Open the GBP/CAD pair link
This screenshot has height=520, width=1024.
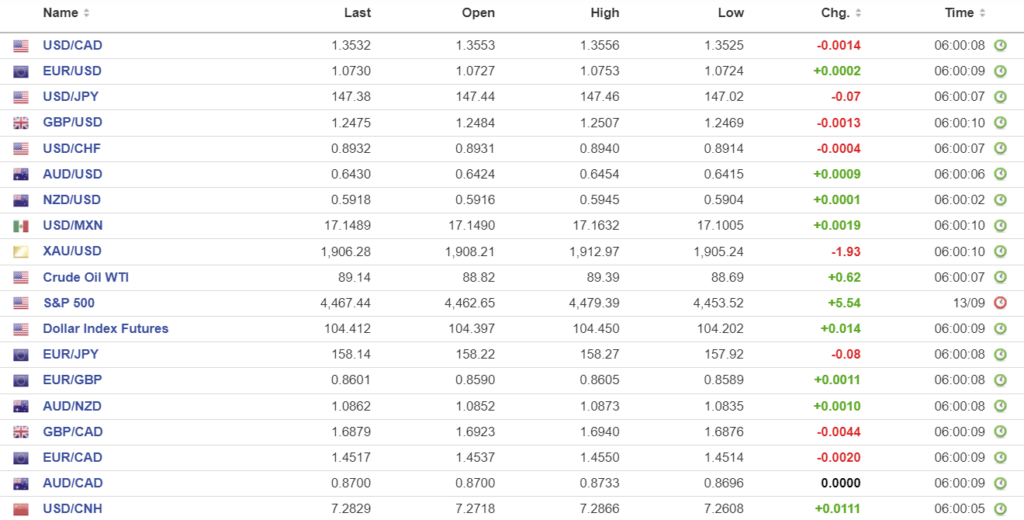click(x=72, y=432)
